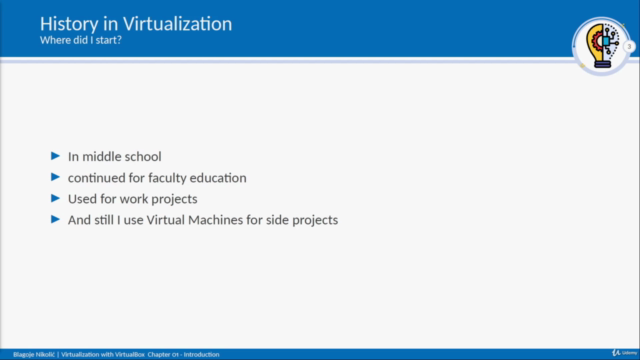Viewport: 640px width, 360px height.
Task: Click the 'Where did I start?' subtitle
Action: (81, 40)
